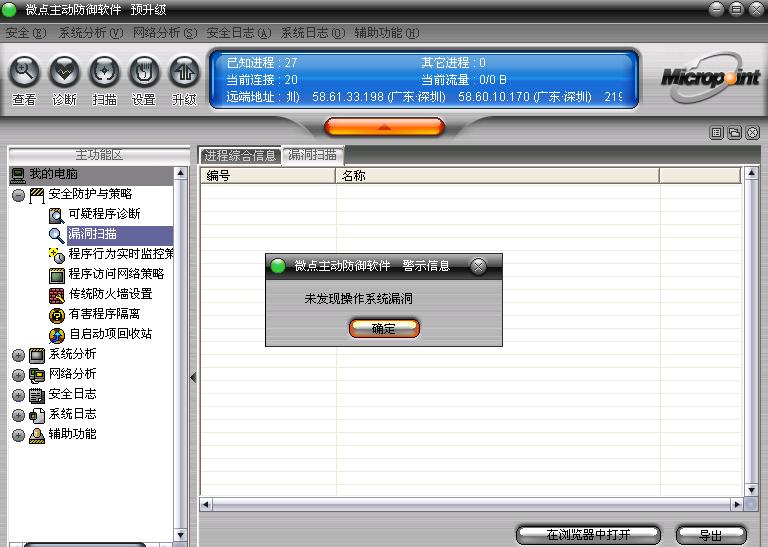The image size is (768, 547).
Task: Click the circled X panel close icon
Action: click(x=752, y=132)
